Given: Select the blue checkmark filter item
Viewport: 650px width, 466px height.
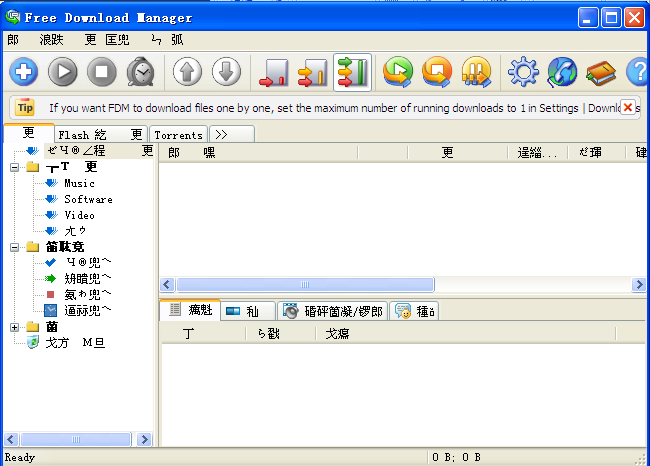Looking at the screenshot, I should [88, 262].
